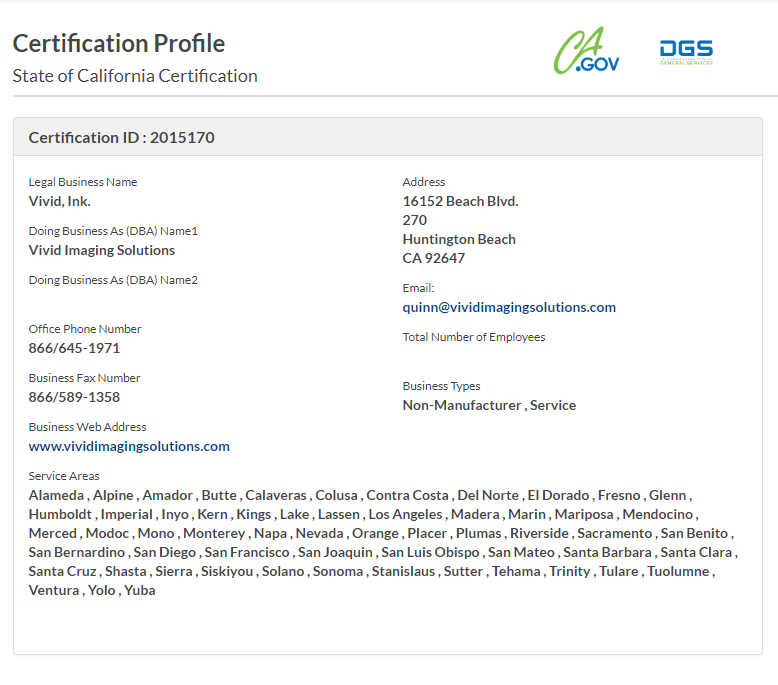
Task: Select Ventura in the service areas
Action: click(x=54, y=591)
